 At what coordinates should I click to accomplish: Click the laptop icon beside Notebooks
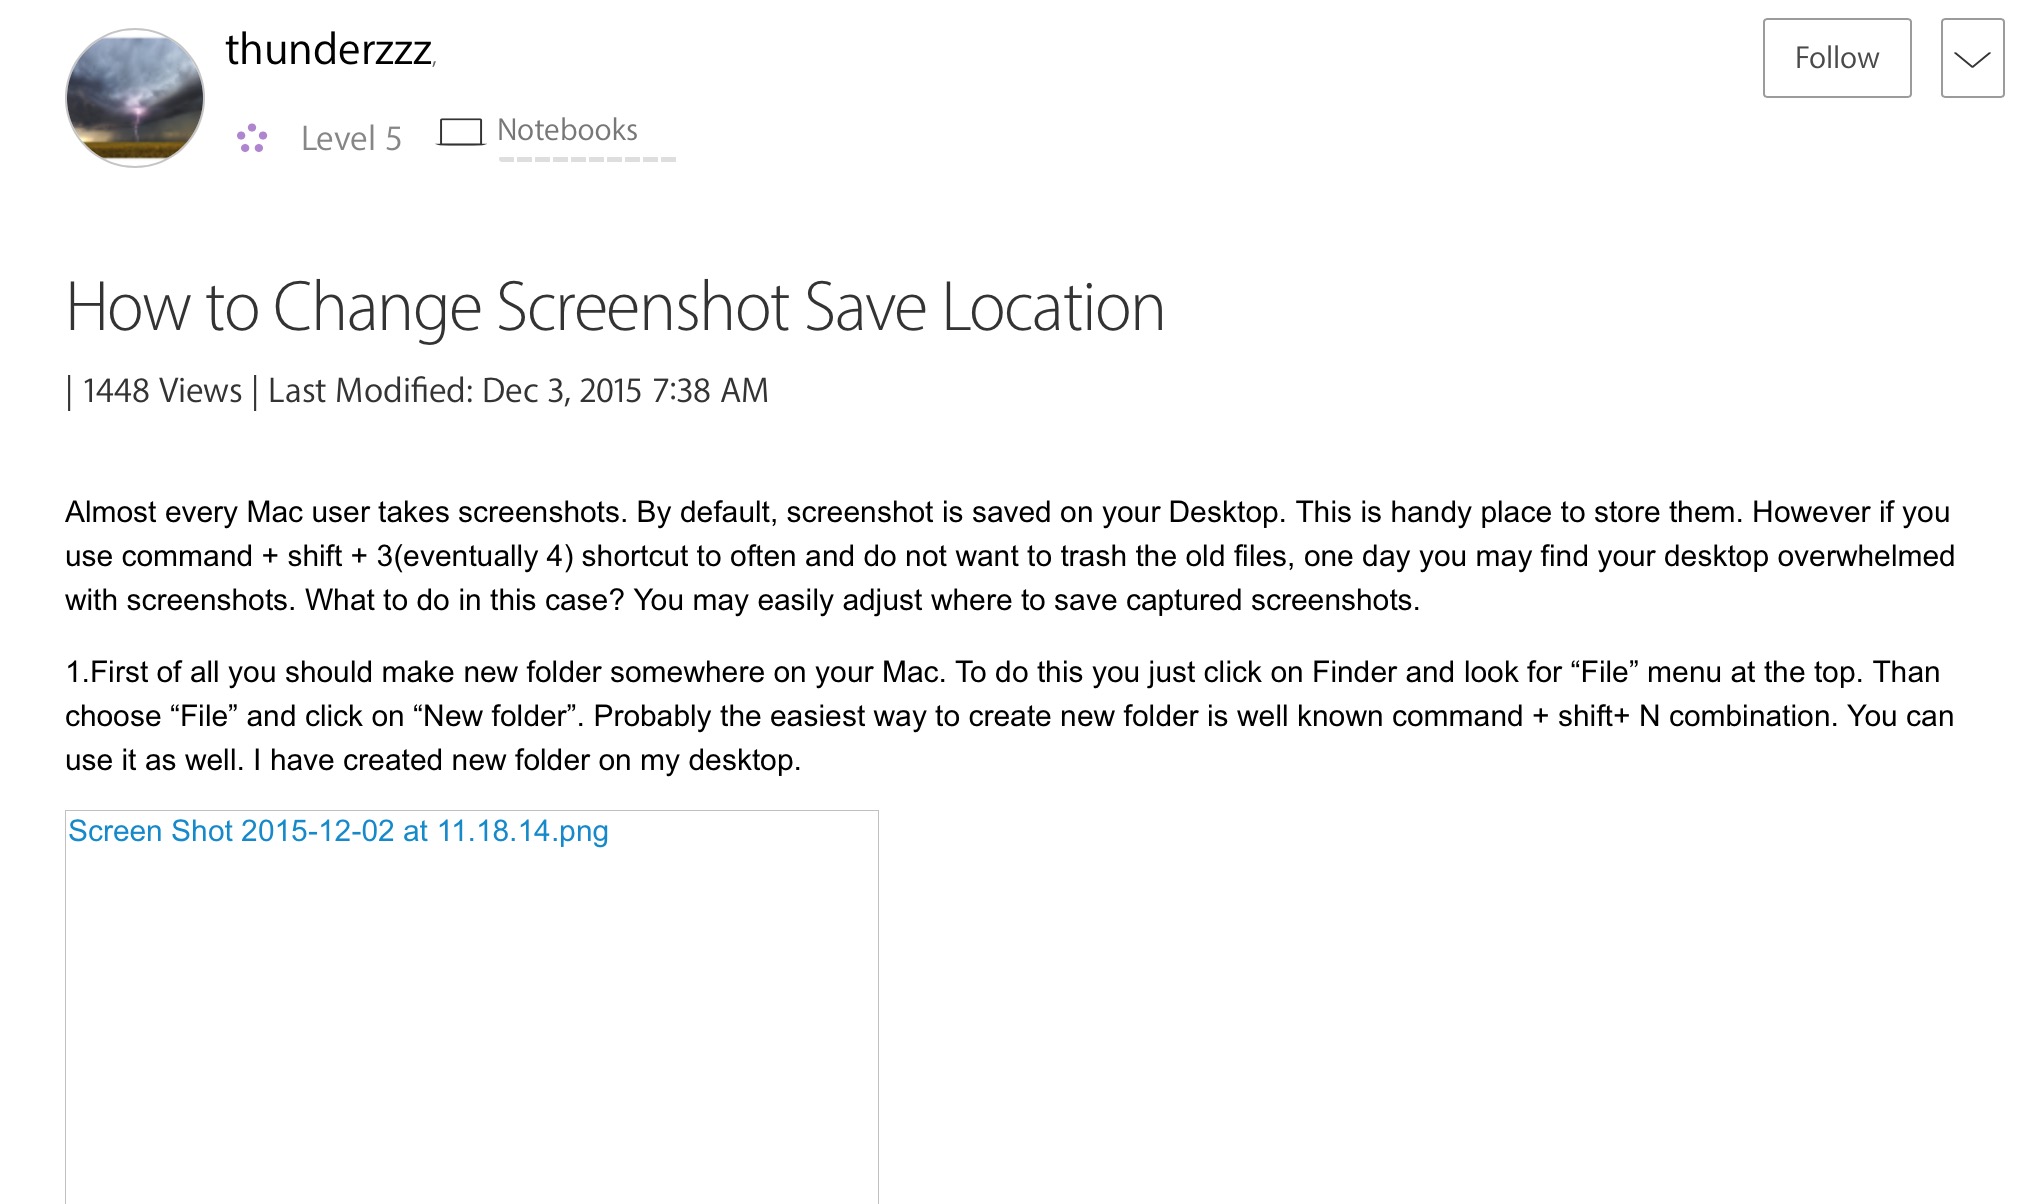[461, 132]
